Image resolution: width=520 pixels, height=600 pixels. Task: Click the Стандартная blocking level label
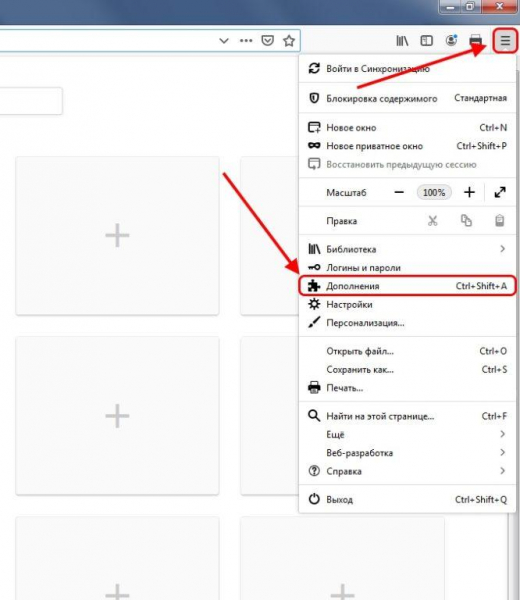(481, 98)
